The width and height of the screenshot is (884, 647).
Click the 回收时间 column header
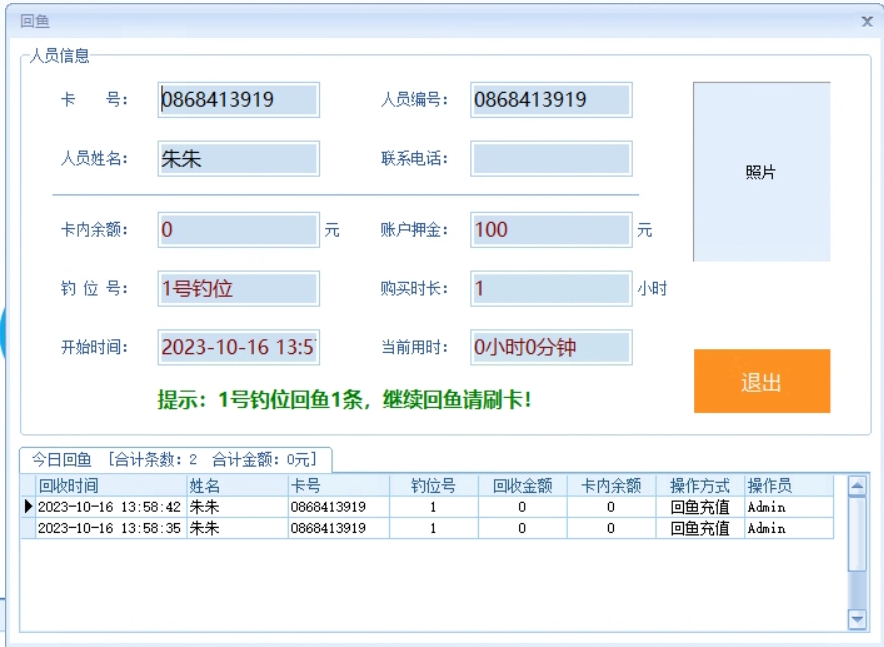(x=68, y=486)
